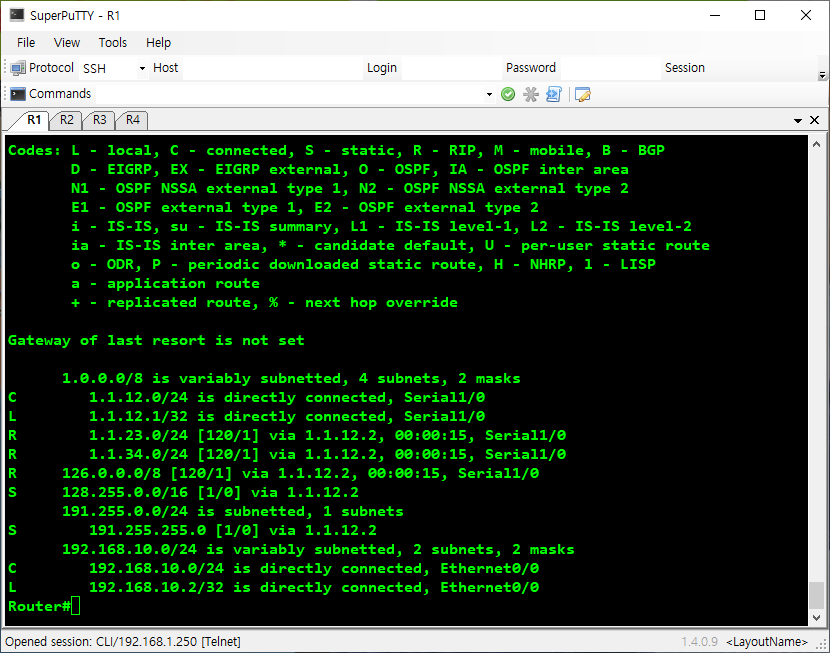The height and width of the screenshot is (653, 830).
Task: Maximize the SuperPuTTY window
Action: (x=760, y=15)
